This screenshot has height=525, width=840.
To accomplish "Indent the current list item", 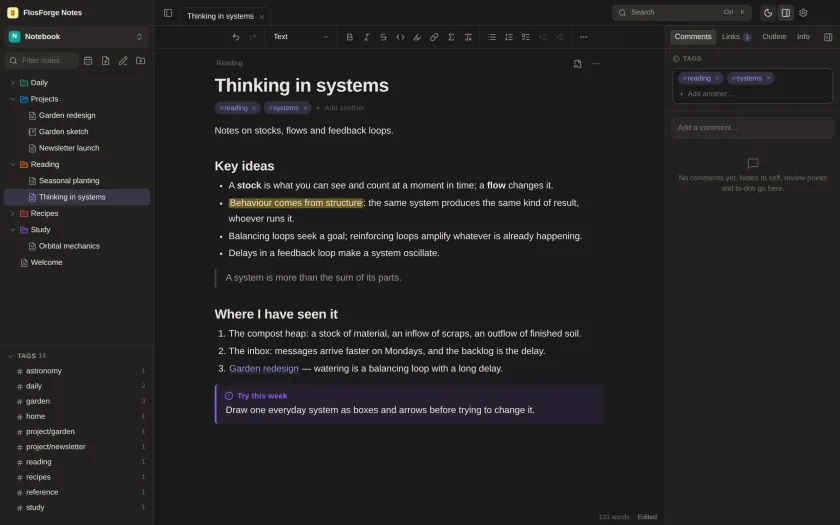I will (x=559, y=37).
